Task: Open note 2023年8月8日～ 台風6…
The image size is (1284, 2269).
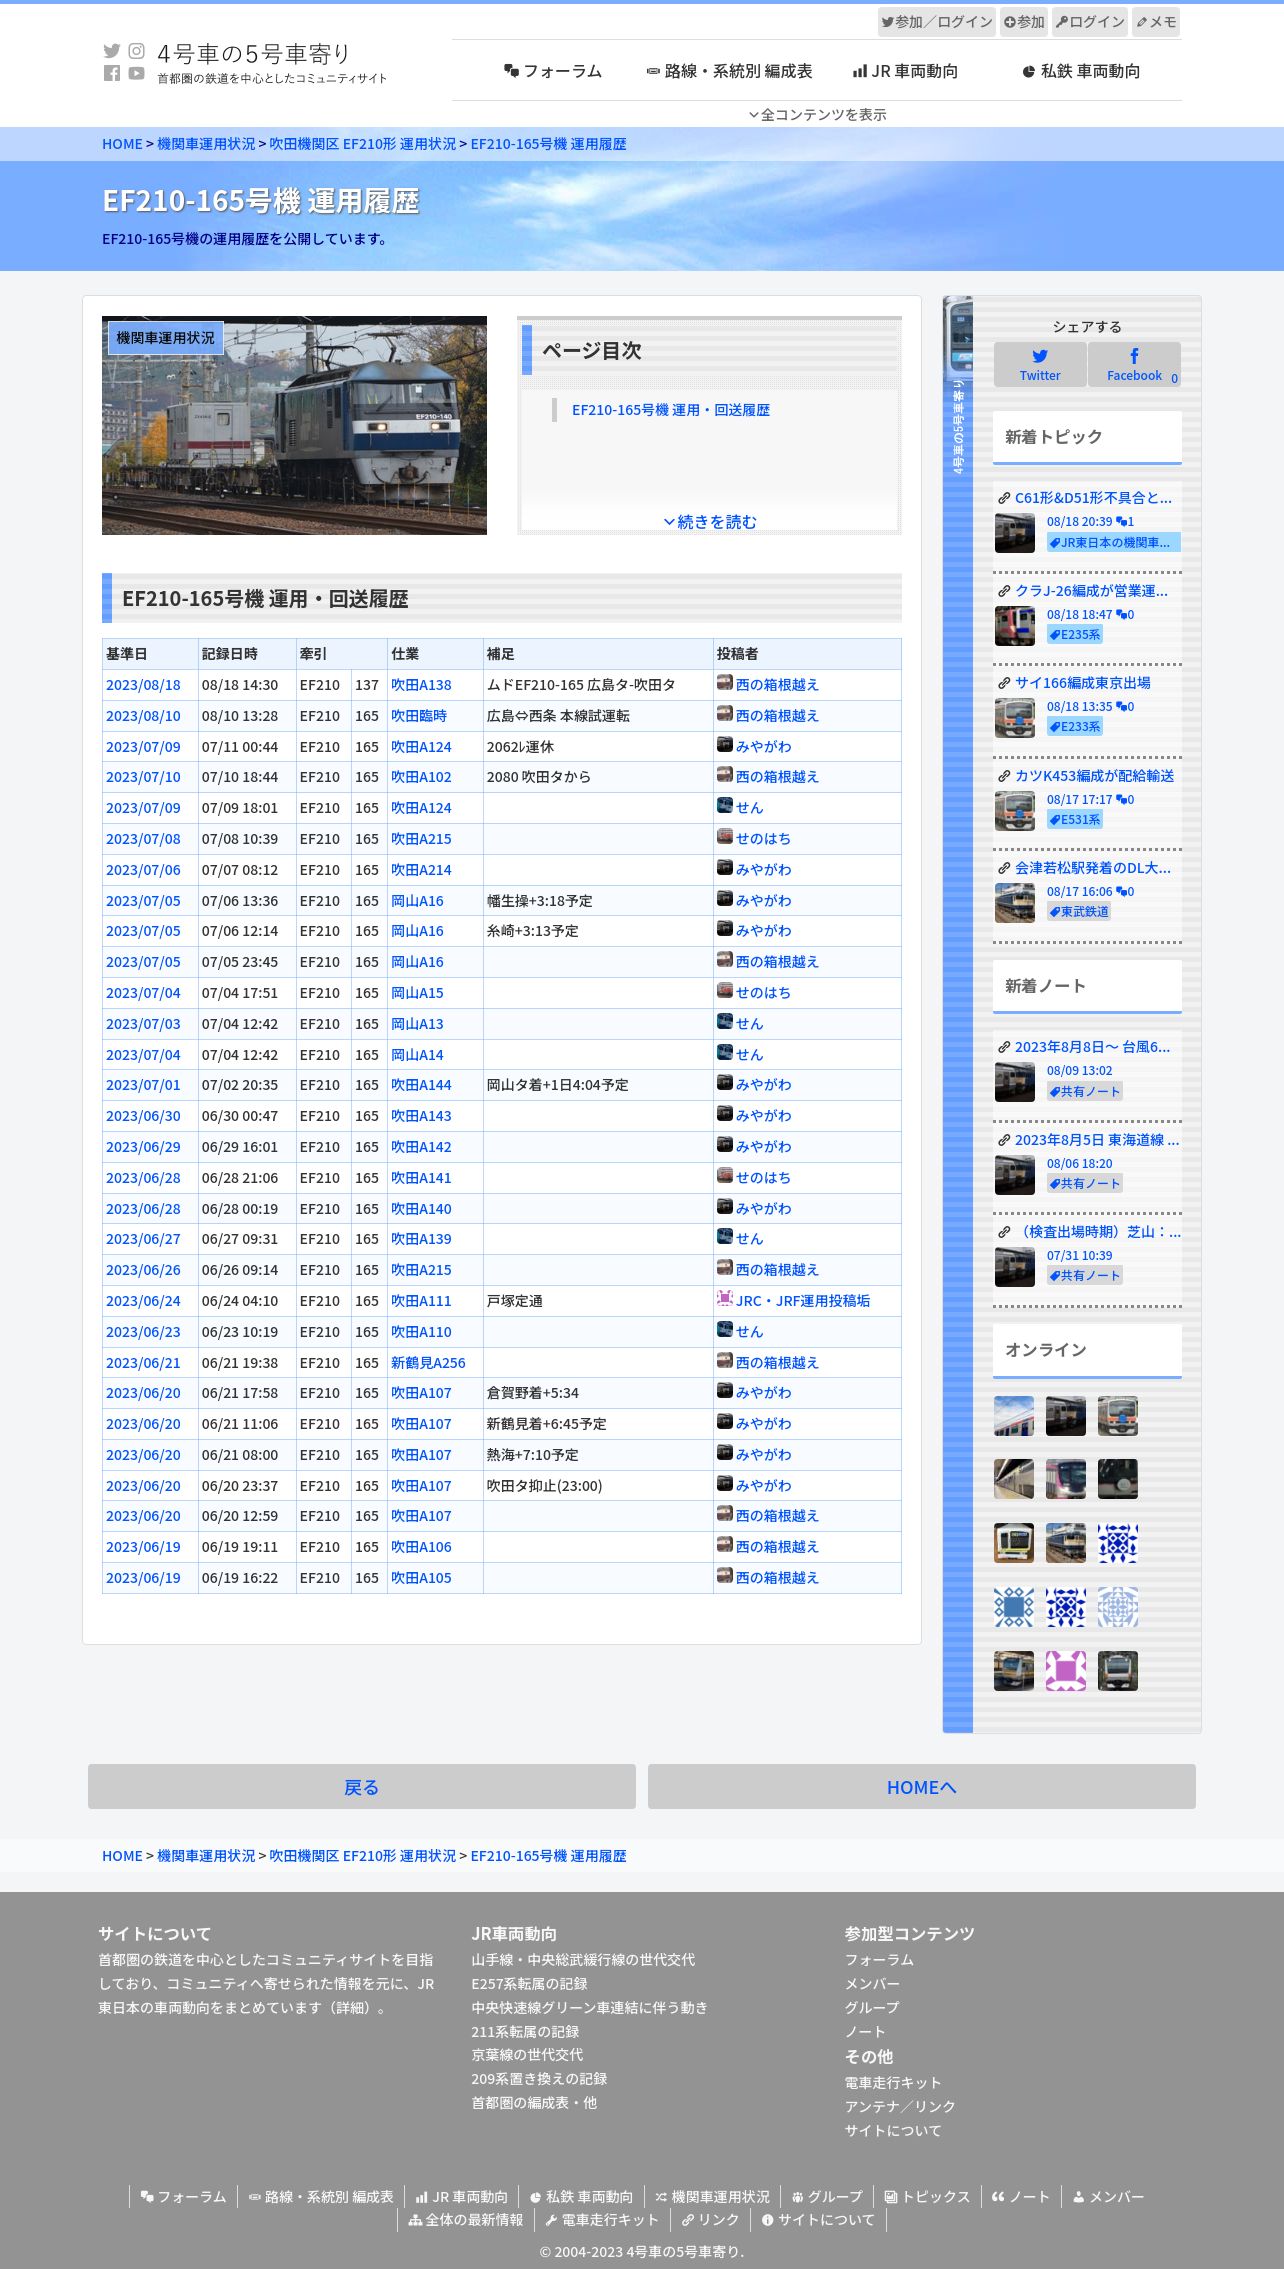Action: click(1092, 1047)
